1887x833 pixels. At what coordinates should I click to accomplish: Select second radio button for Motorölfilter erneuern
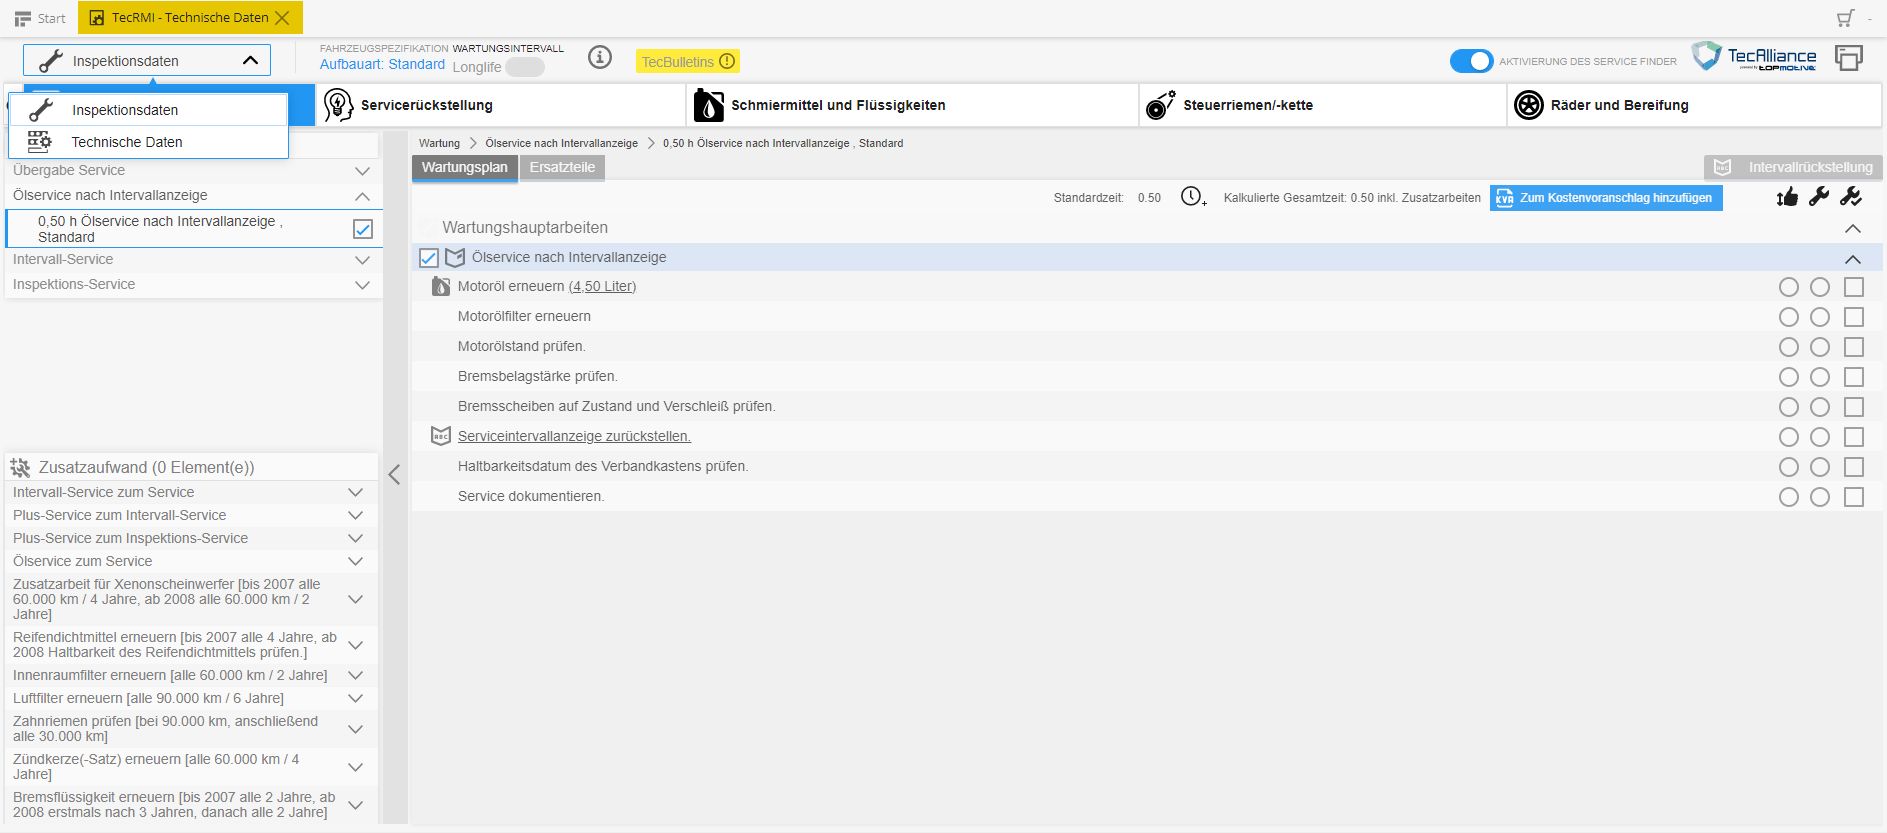1820,317
